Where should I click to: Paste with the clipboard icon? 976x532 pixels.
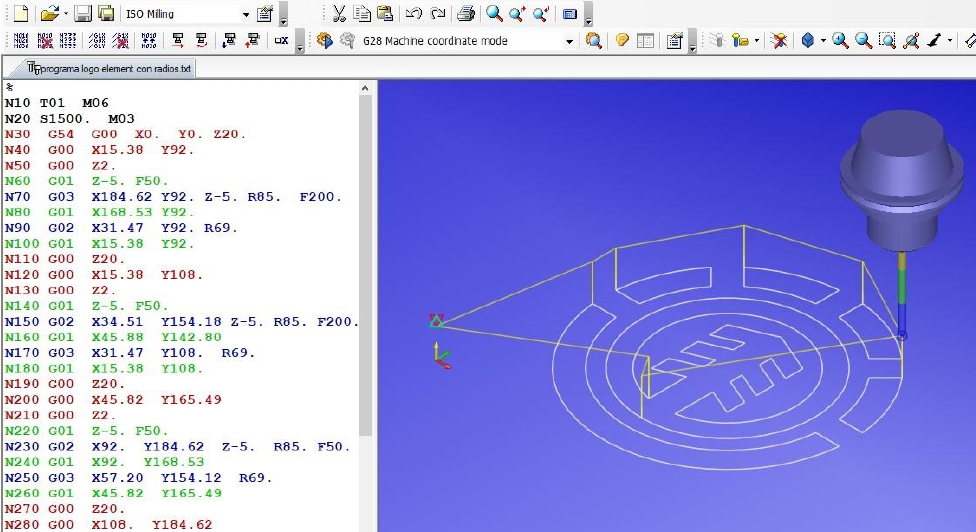click(385, 14)
